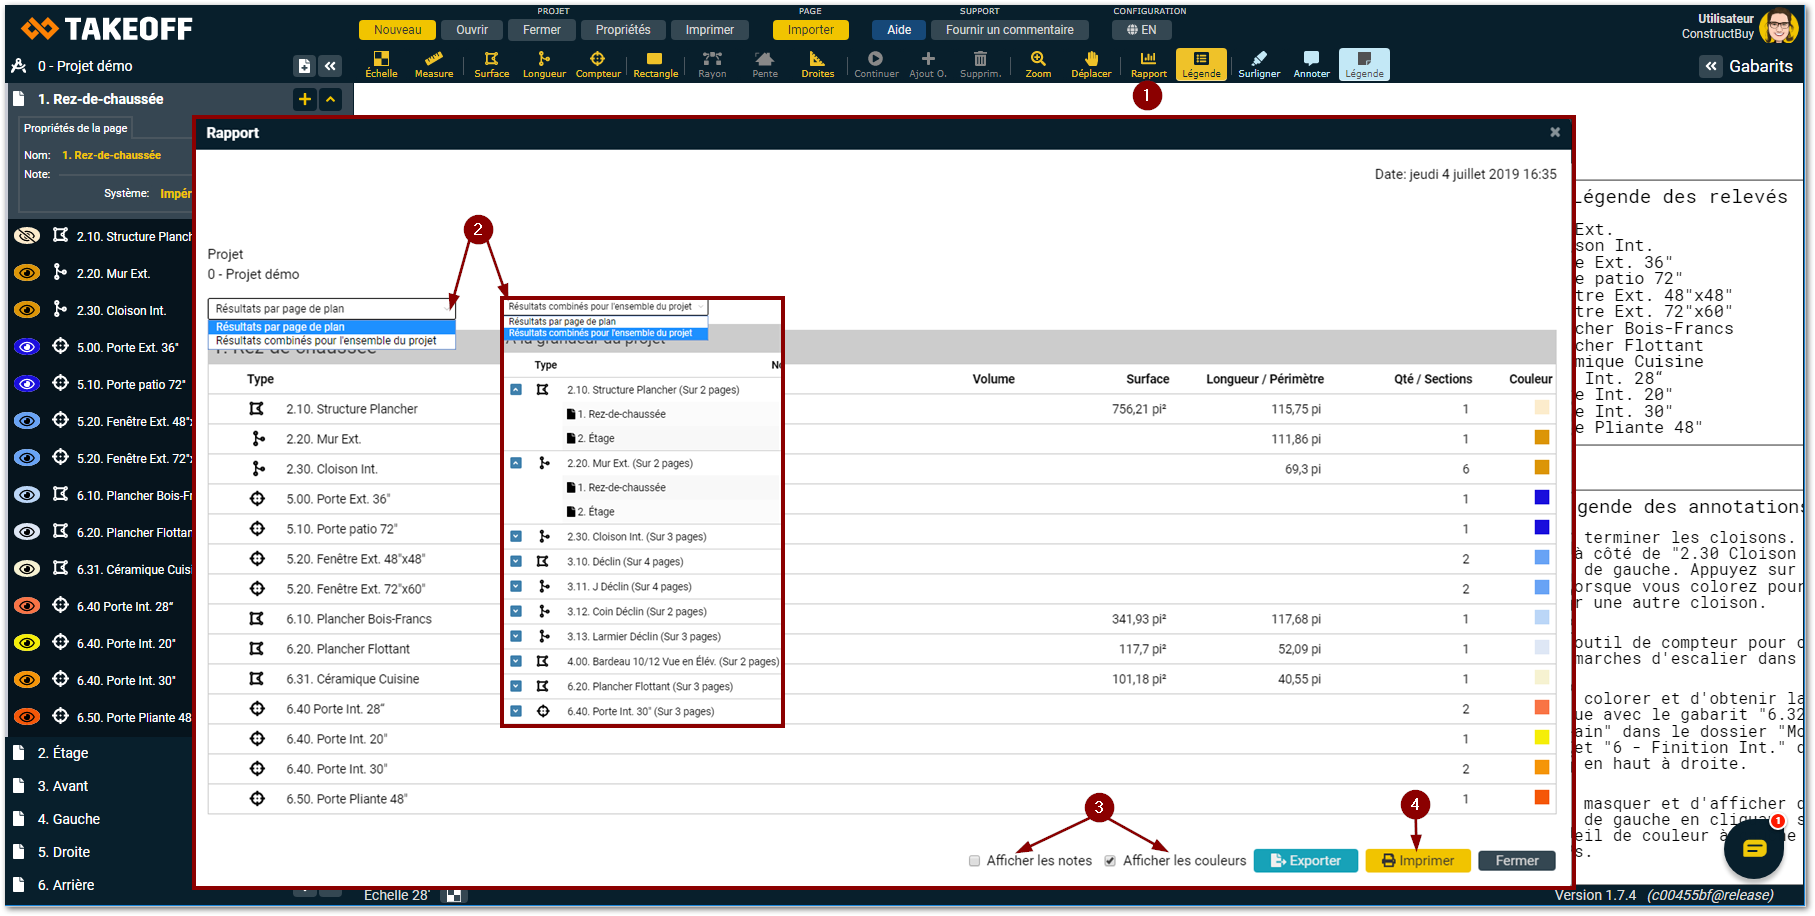This screenshot has height=916, width=1815.
Task: Open the Importer page menu
Action: [x=810, y=30]
